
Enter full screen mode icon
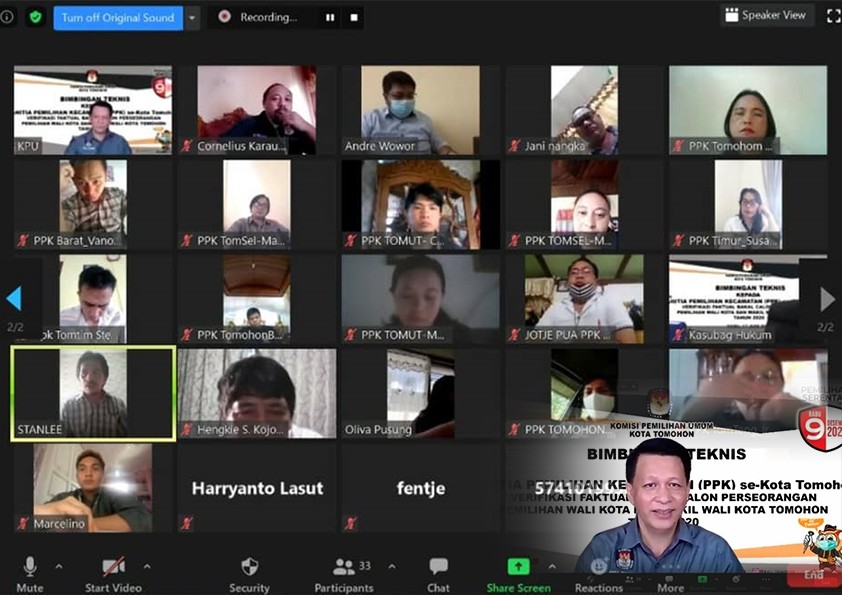pos(833,16)
